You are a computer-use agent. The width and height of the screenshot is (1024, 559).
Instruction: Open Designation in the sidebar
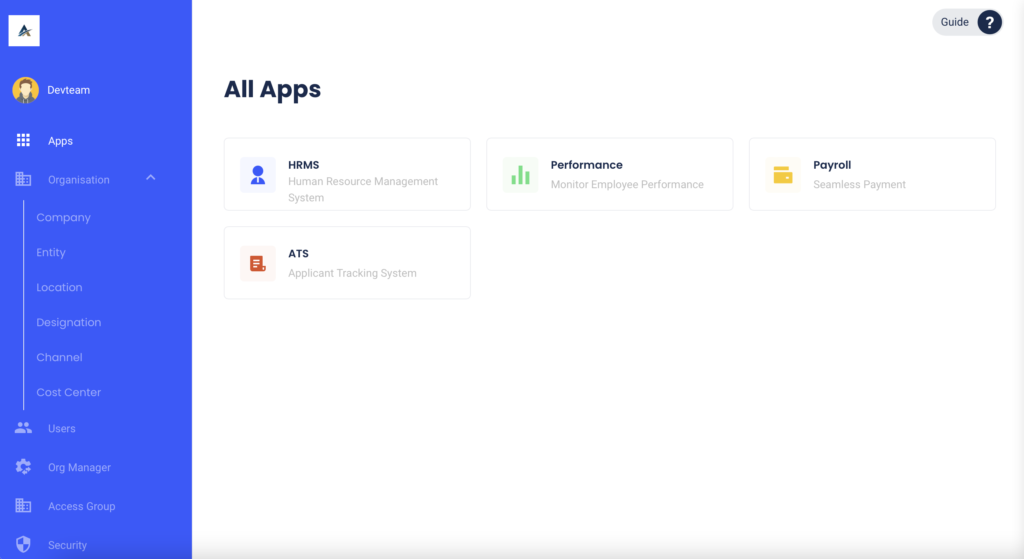coord(68,322)
